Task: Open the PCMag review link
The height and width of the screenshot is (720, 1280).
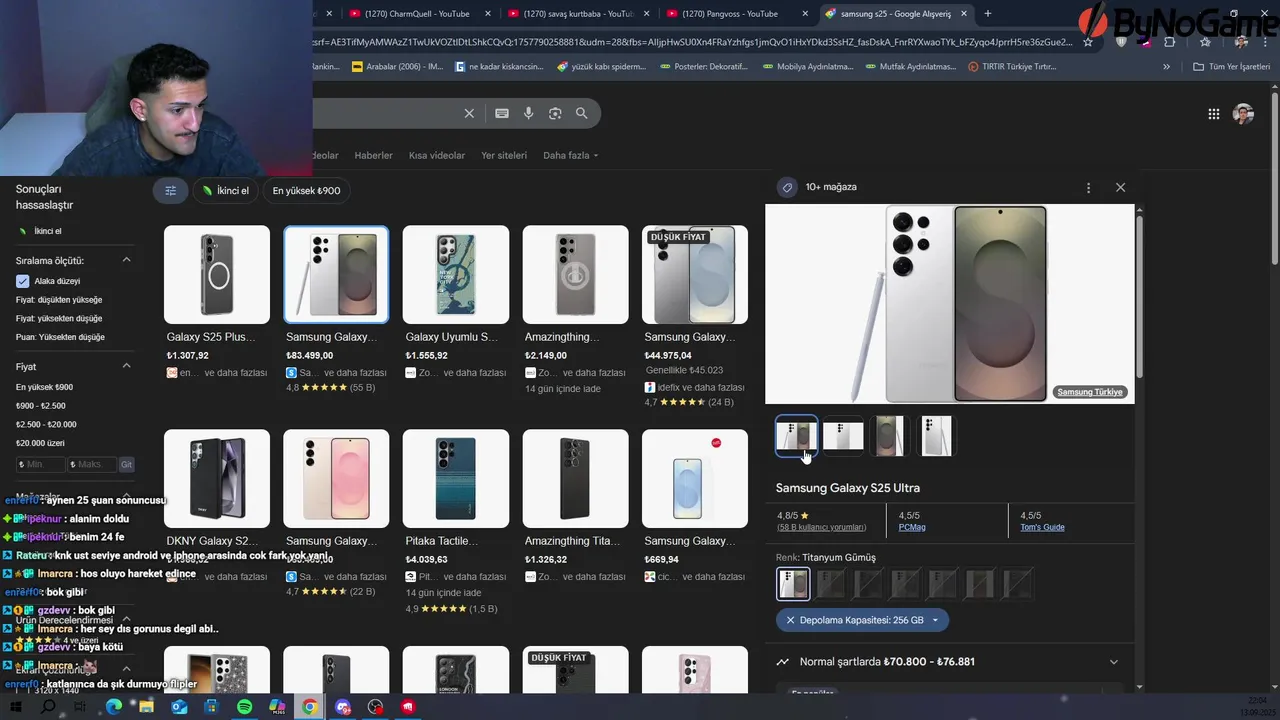Action: [912, 527]
